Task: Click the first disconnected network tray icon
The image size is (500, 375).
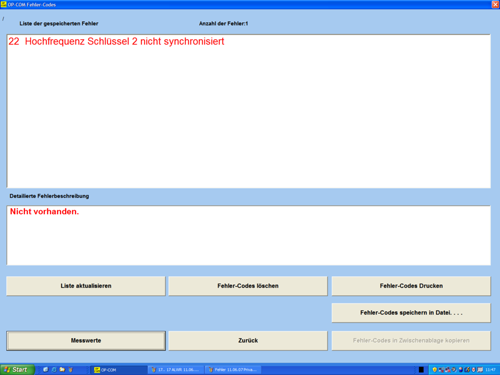Action: click(x=441, y=370)
